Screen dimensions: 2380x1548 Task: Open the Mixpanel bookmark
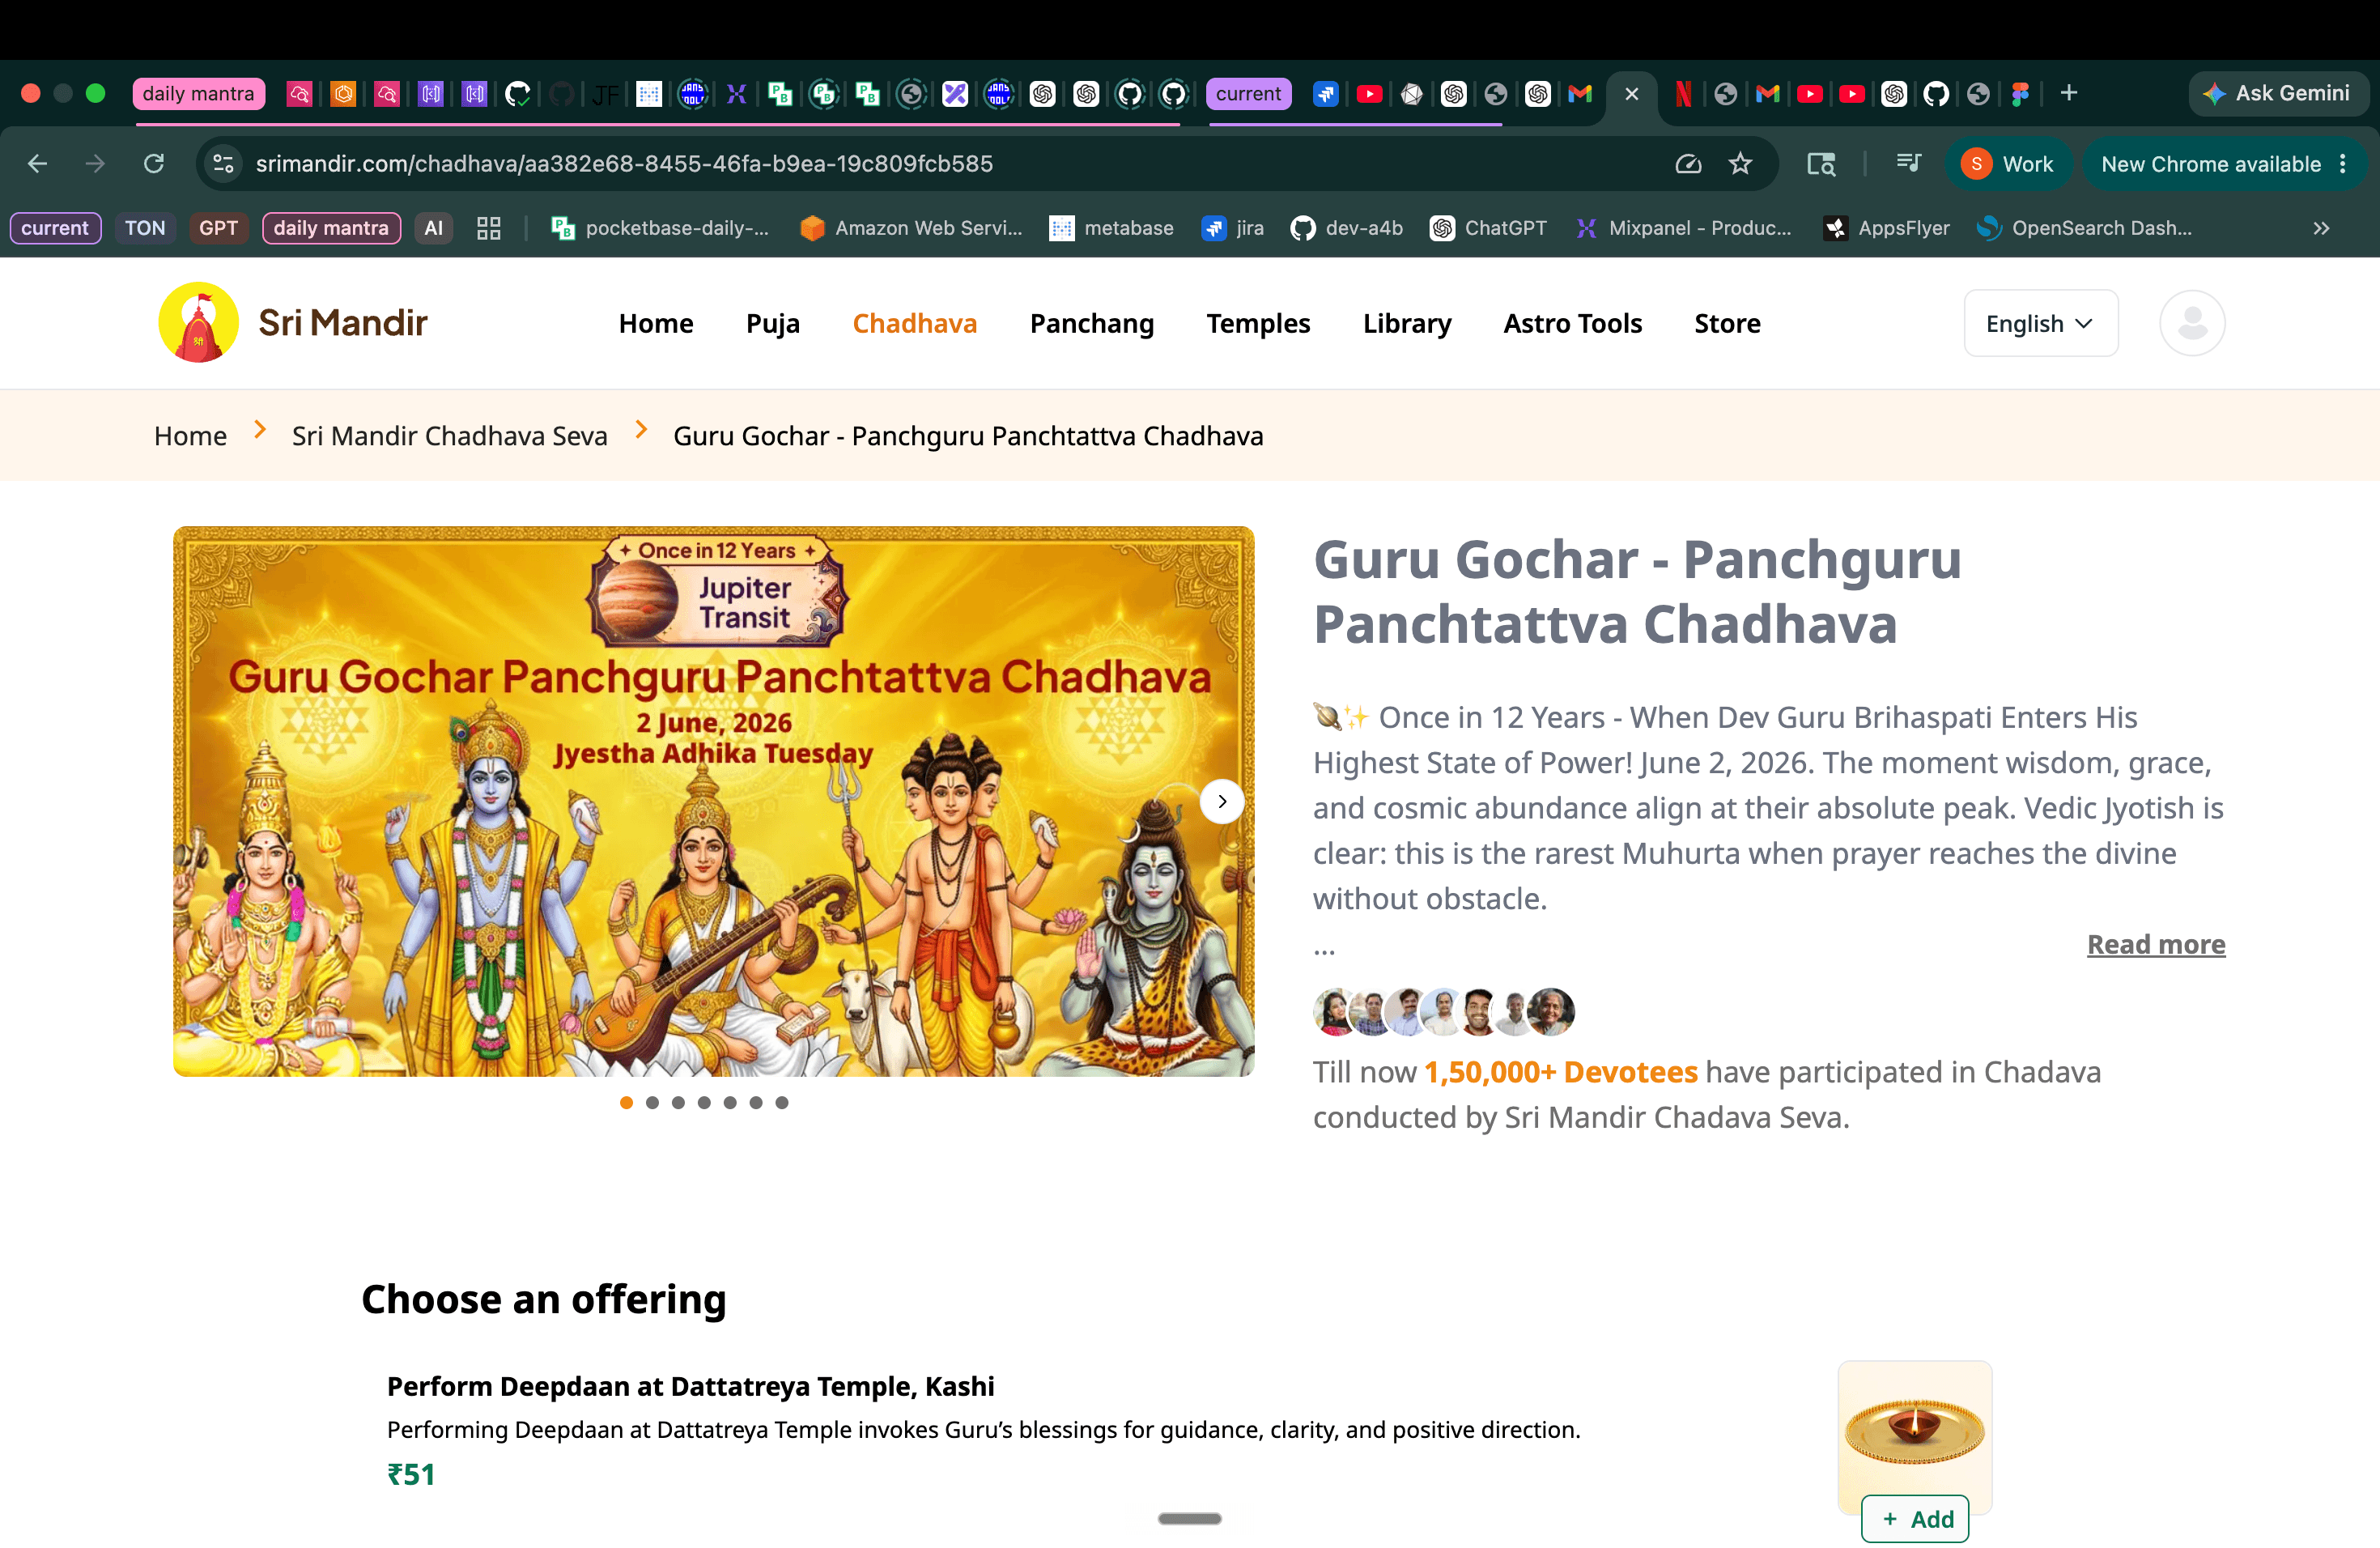1683,228
